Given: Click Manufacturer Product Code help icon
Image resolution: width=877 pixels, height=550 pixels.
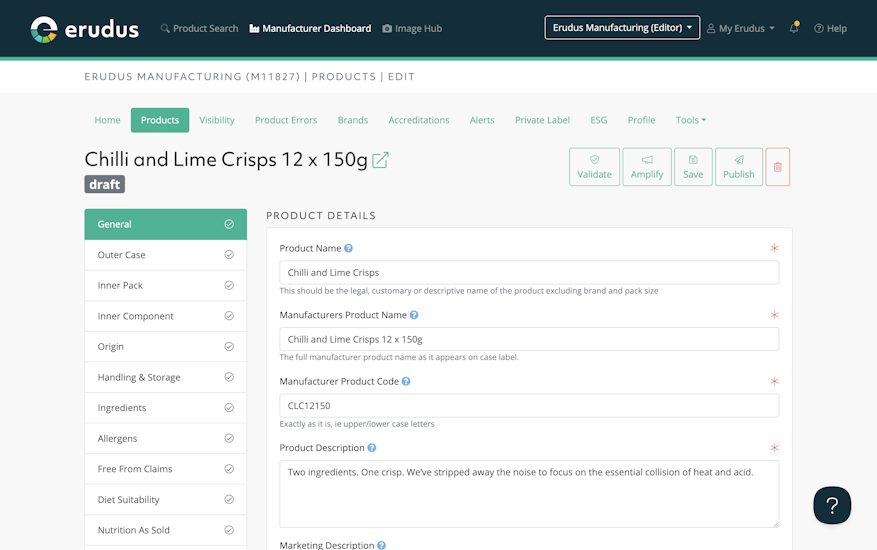Looking at the screenshot, I should click(x=406, y=382).
